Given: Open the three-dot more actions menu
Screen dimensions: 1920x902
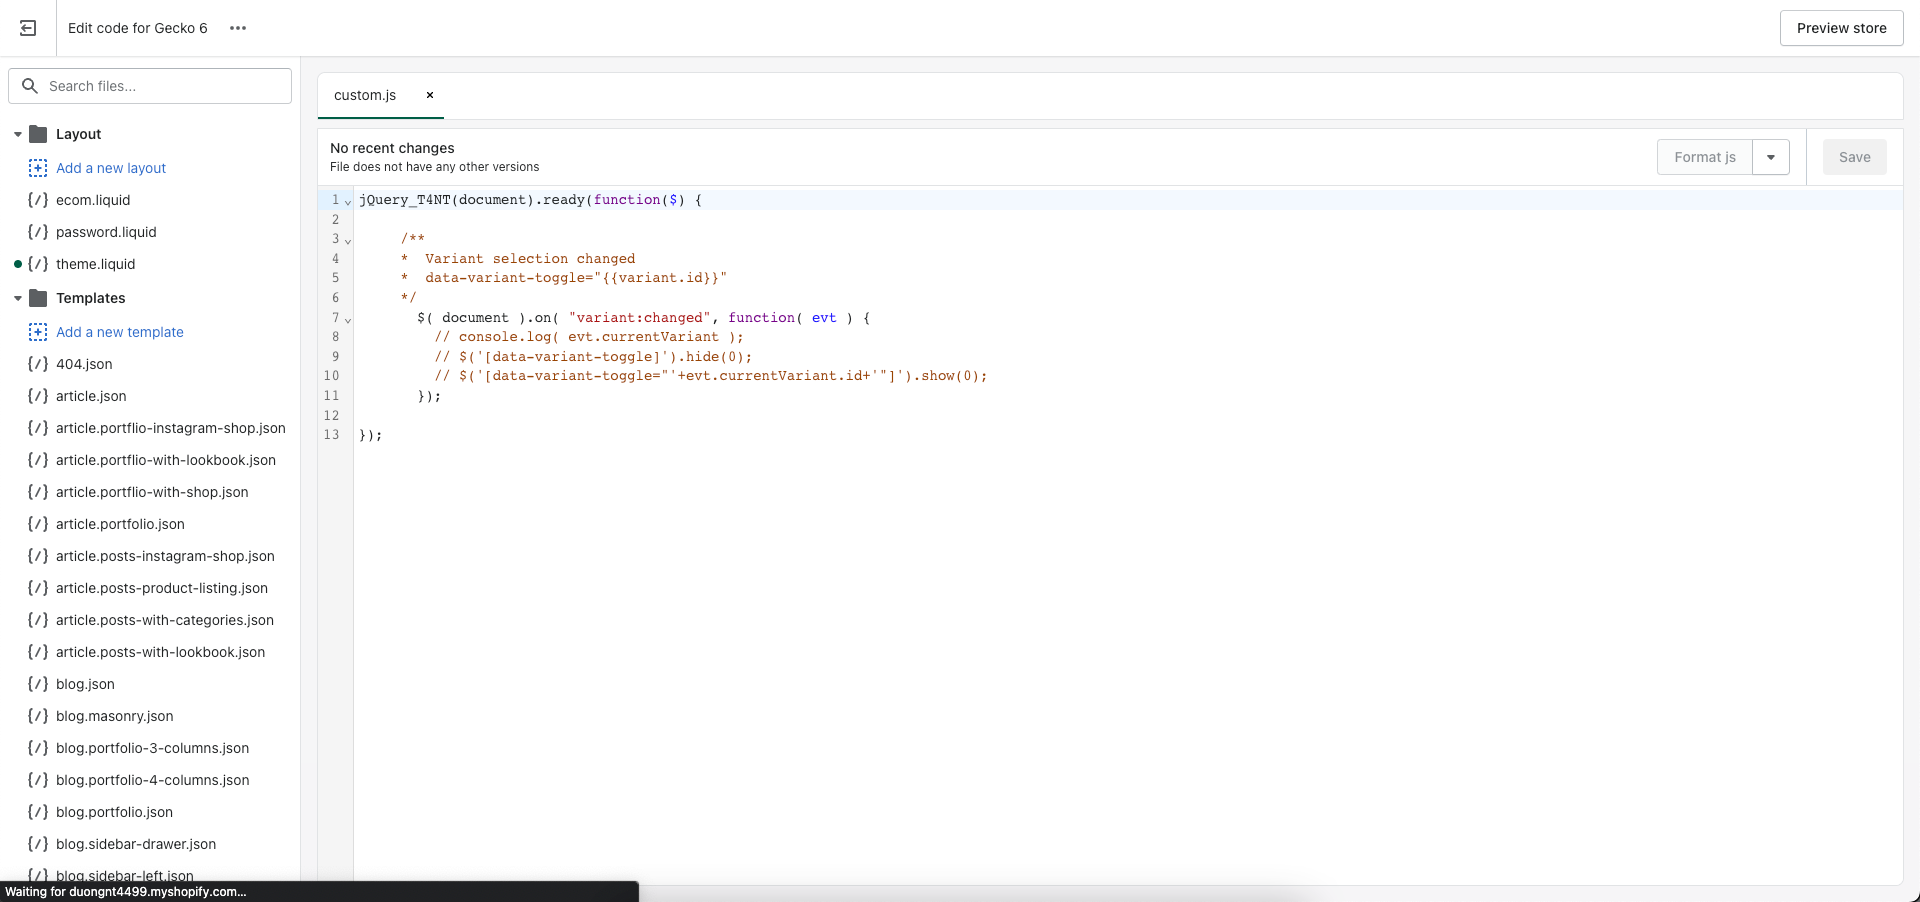Looking at the screenshot, I should [x=238, y=28].
